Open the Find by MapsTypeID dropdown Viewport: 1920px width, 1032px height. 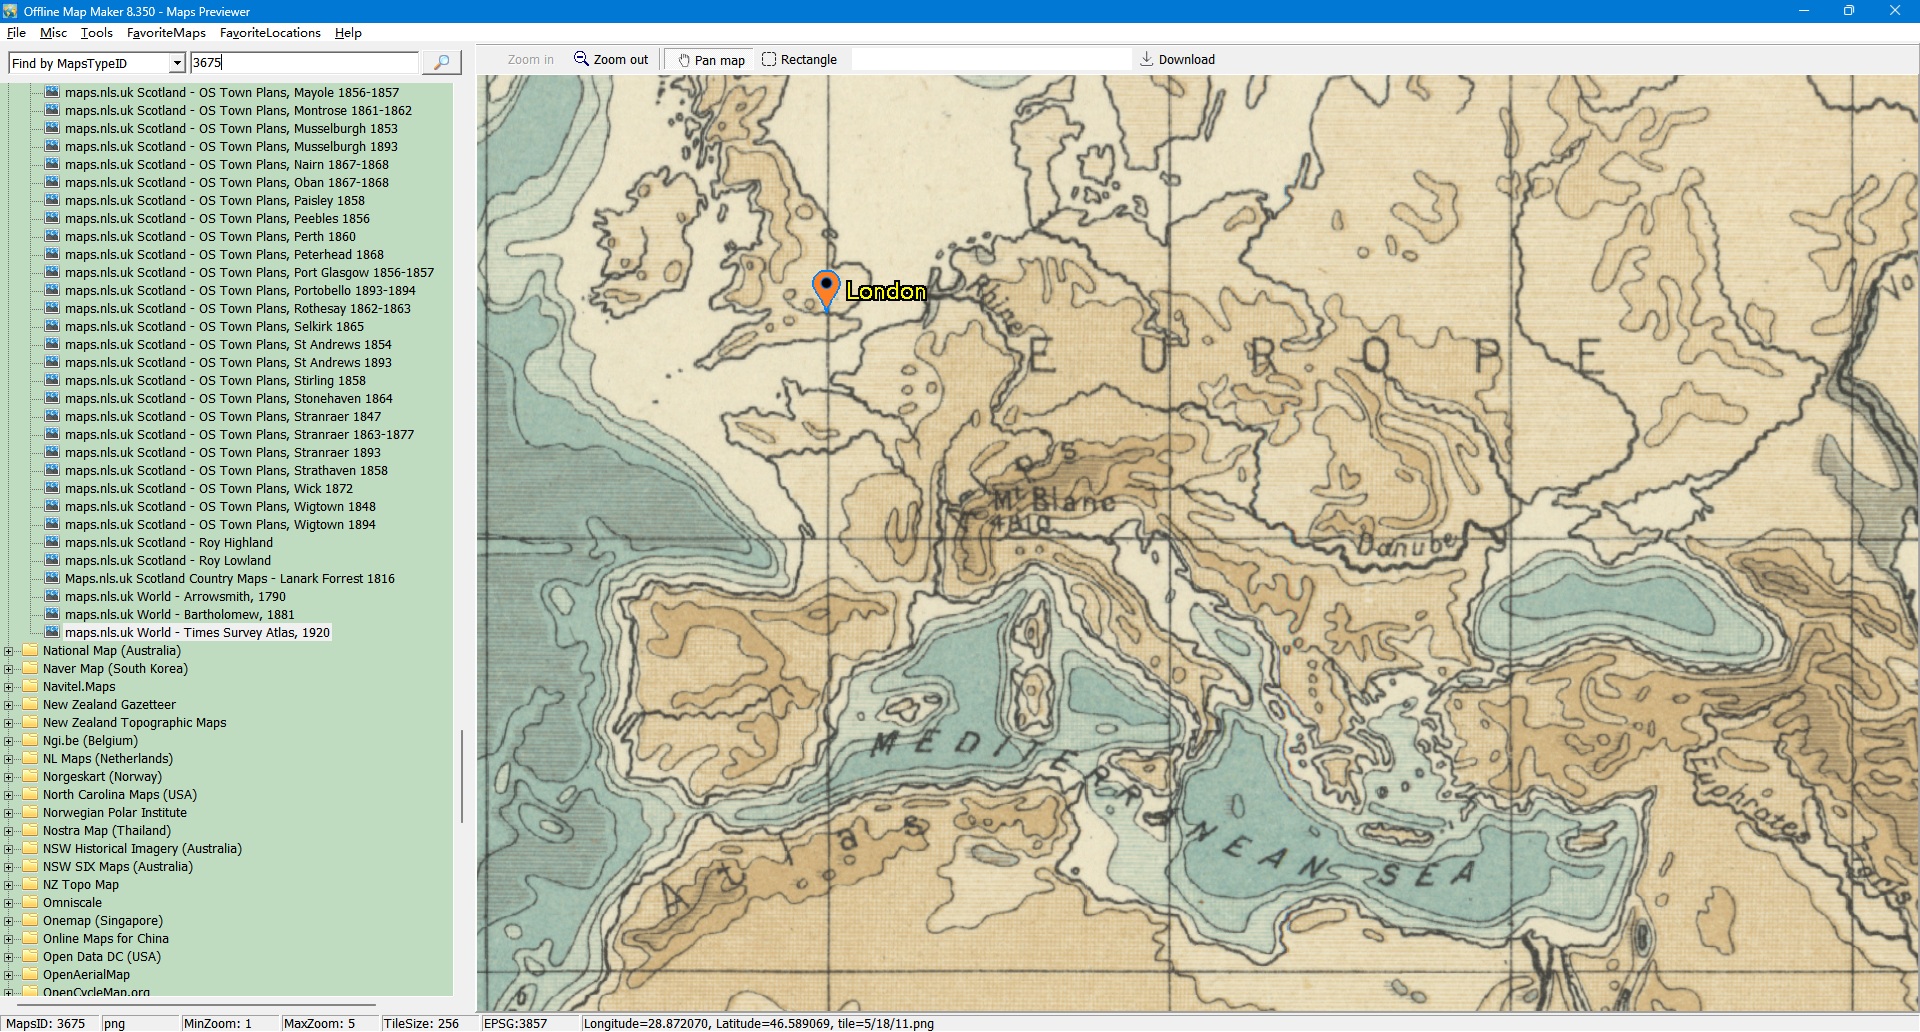177,64
